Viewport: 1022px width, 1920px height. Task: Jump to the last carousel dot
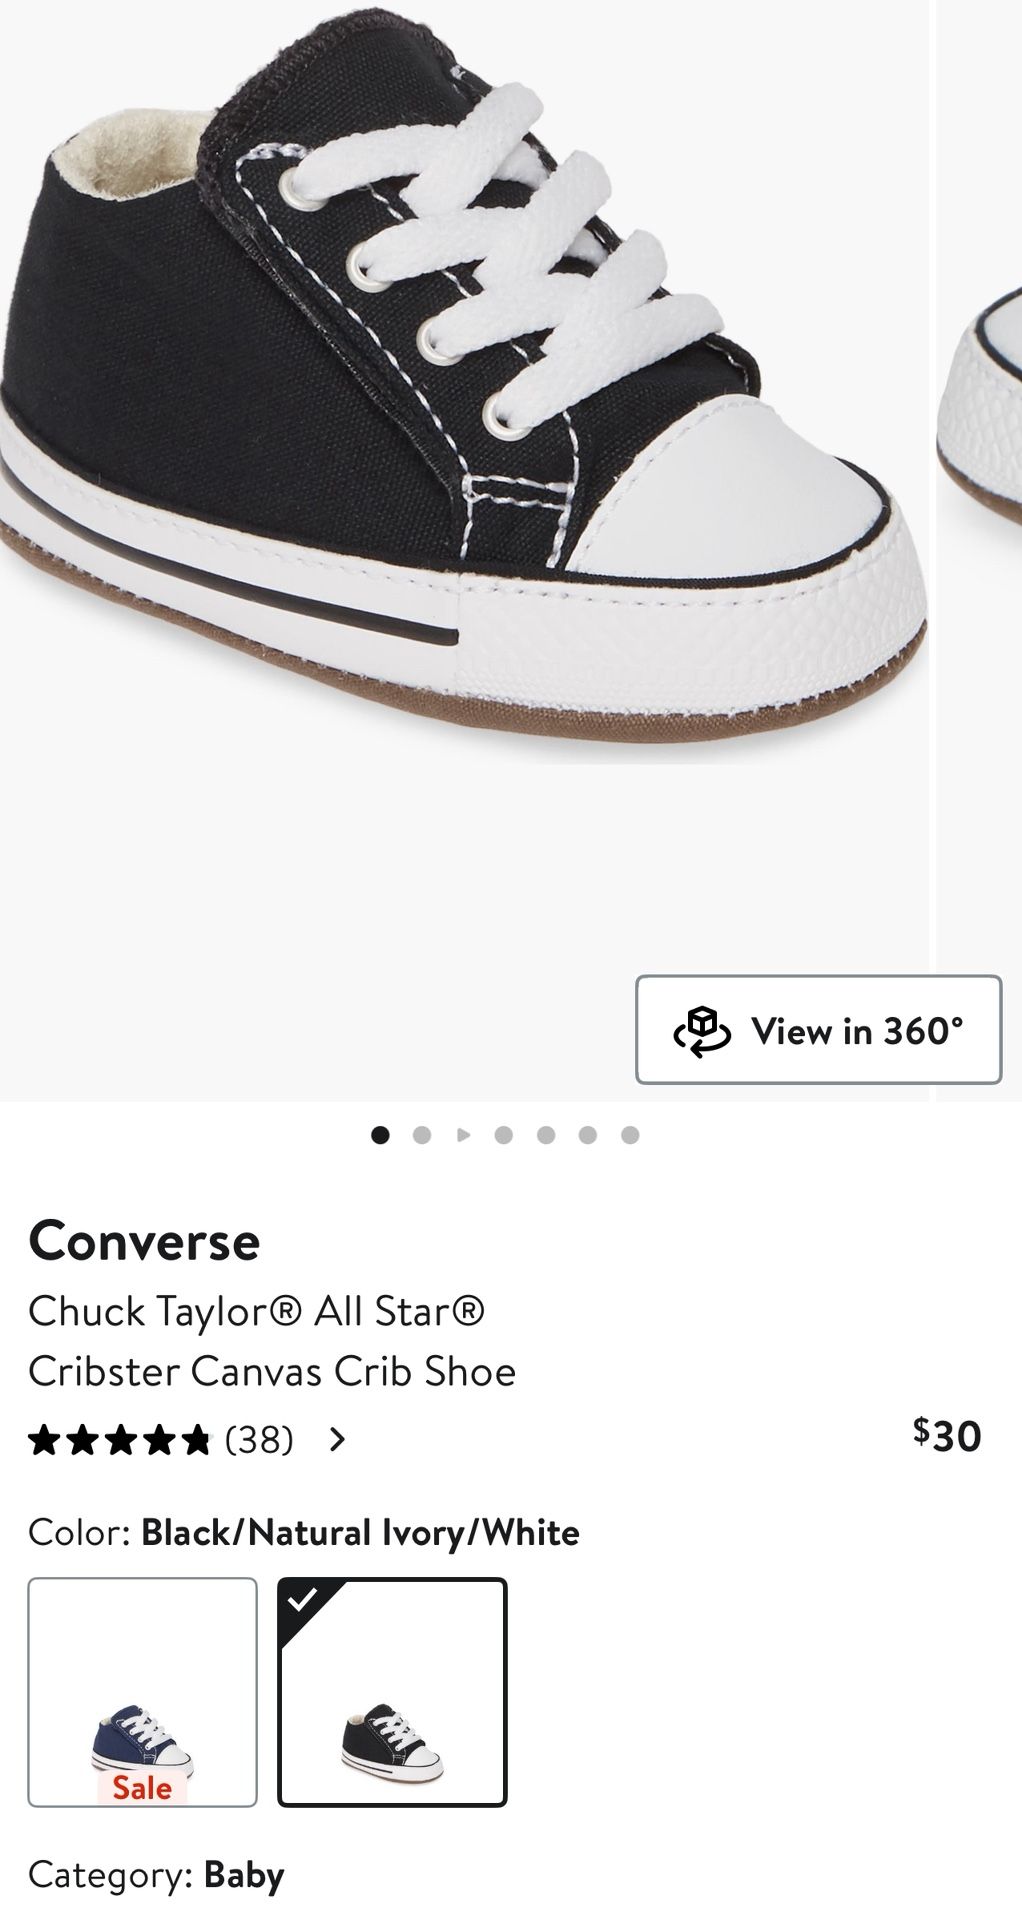[630, 1135]
